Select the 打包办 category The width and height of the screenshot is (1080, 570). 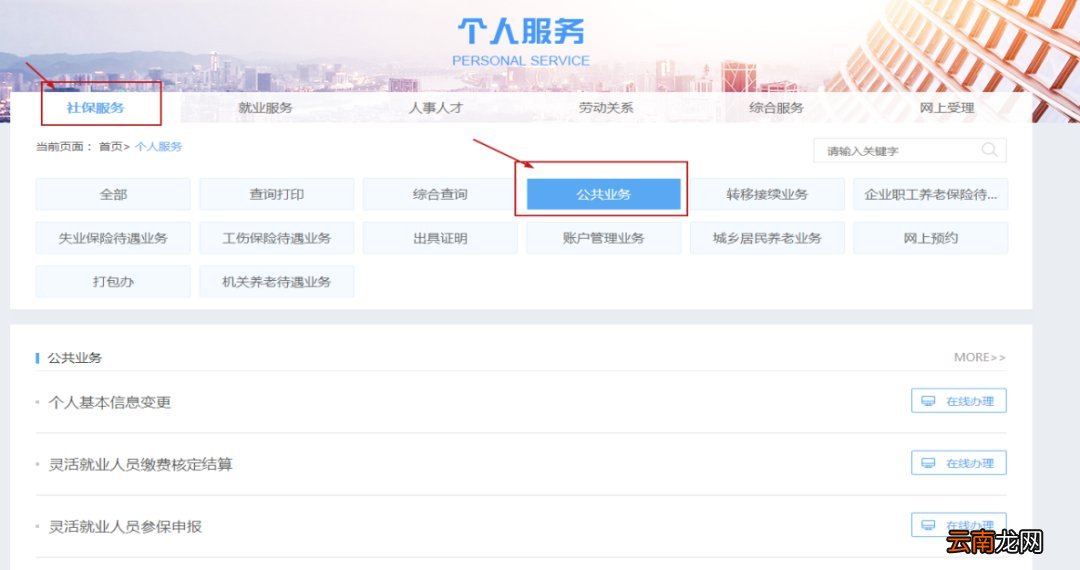pyautogui.click(x=113, y=282)
